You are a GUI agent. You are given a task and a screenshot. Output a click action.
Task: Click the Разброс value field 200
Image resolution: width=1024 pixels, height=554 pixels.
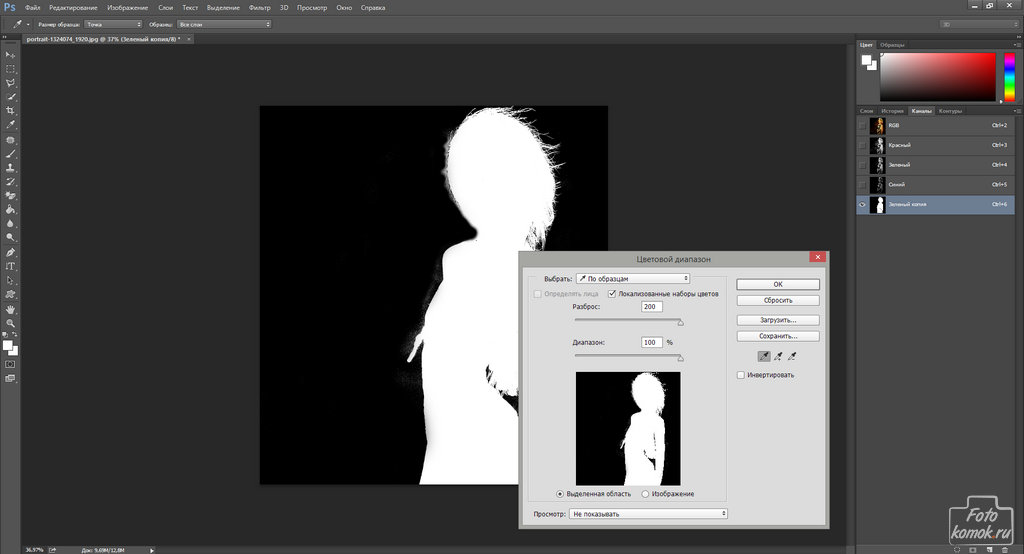coord(652,306)
